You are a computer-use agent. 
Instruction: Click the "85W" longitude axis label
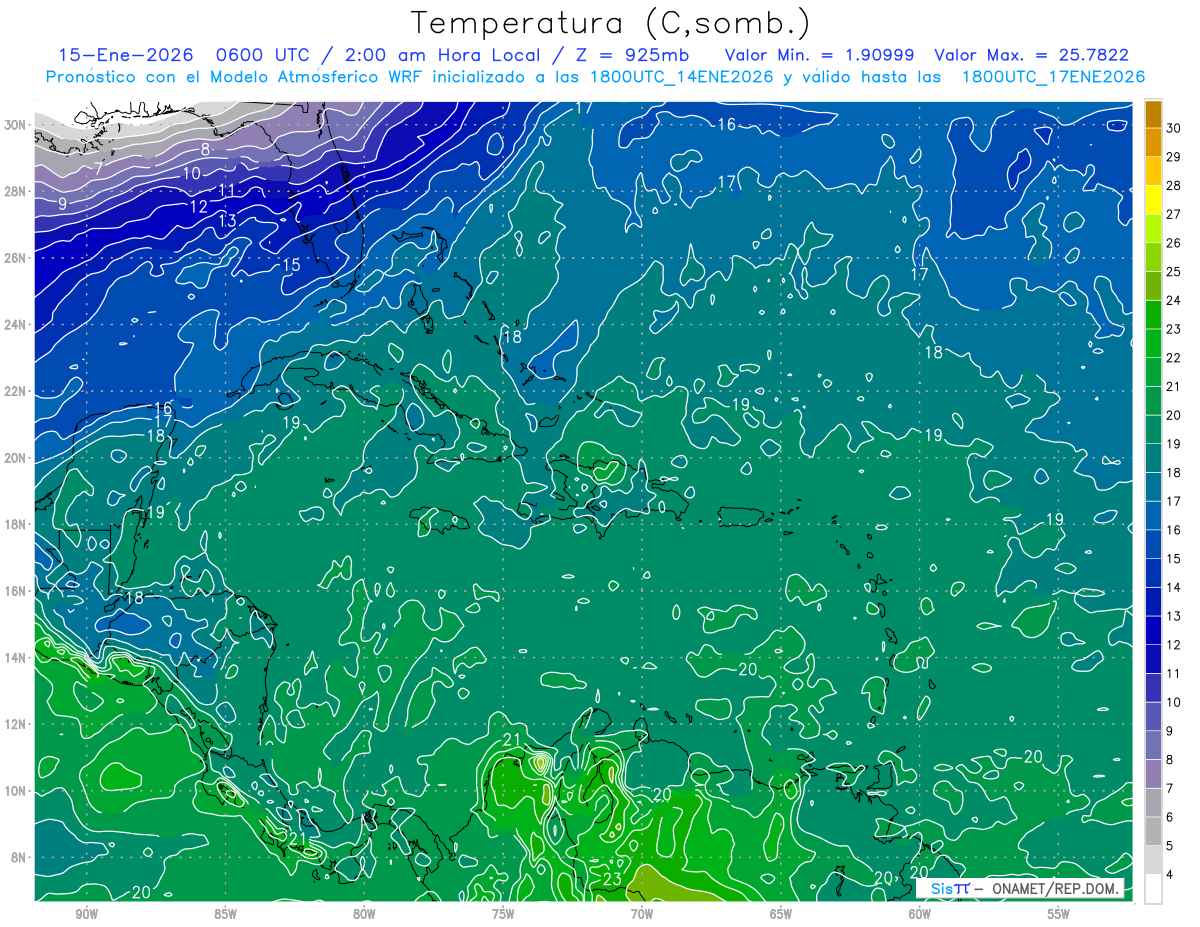[225, 914]
